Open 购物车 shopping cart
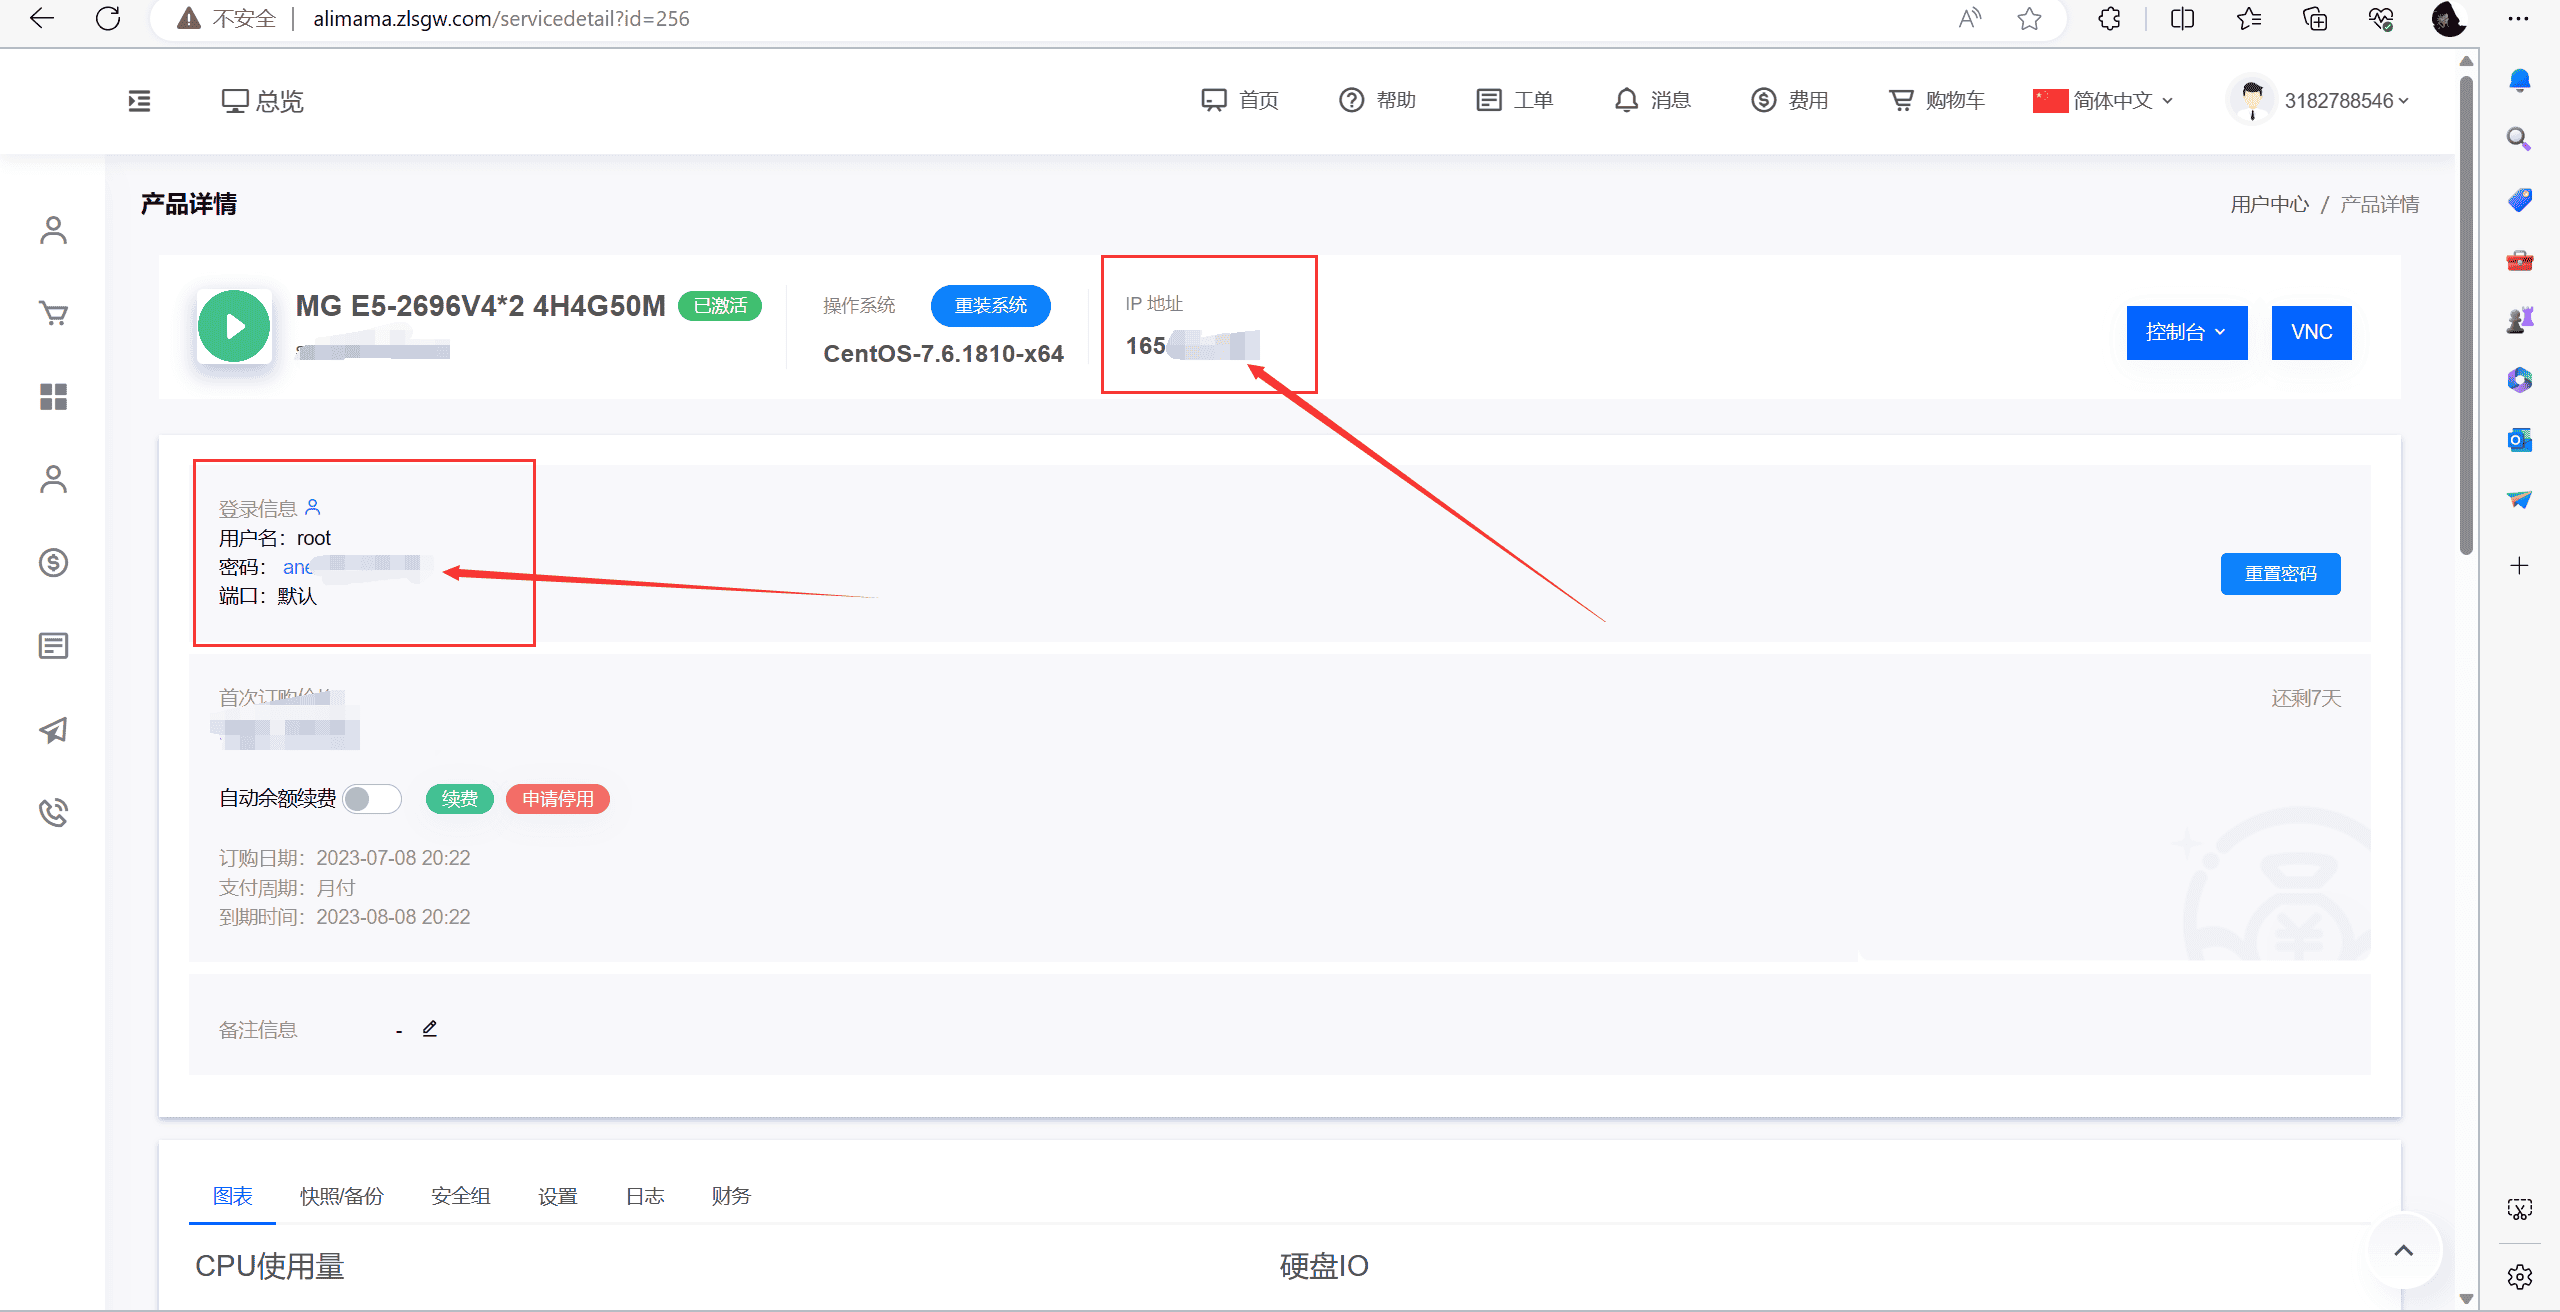The height and width of the screenshot is (1312, 2560). (x=1937, y=100)
